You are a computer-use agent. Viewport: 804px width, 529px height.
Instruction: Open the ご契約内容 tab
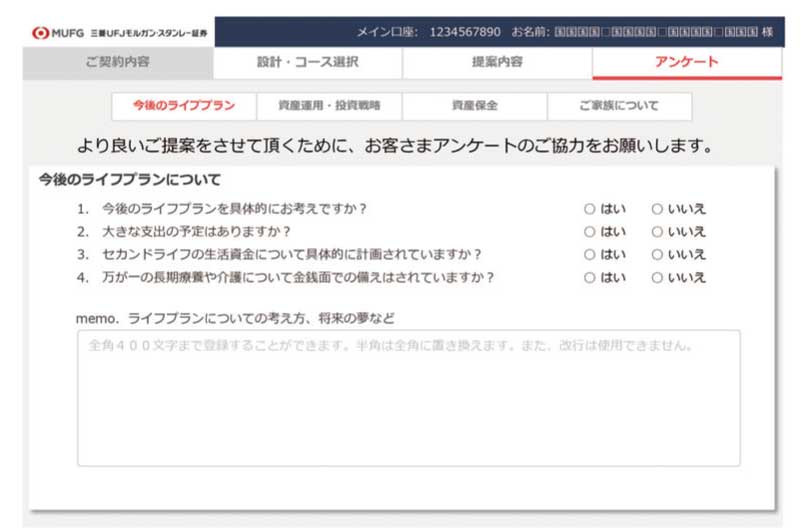(x=117, y=62)
